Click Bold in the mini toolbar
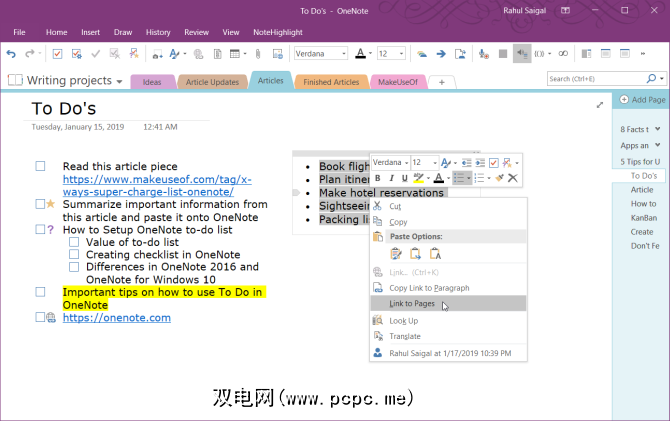This screenshot has width=670, height=421. 378,178
